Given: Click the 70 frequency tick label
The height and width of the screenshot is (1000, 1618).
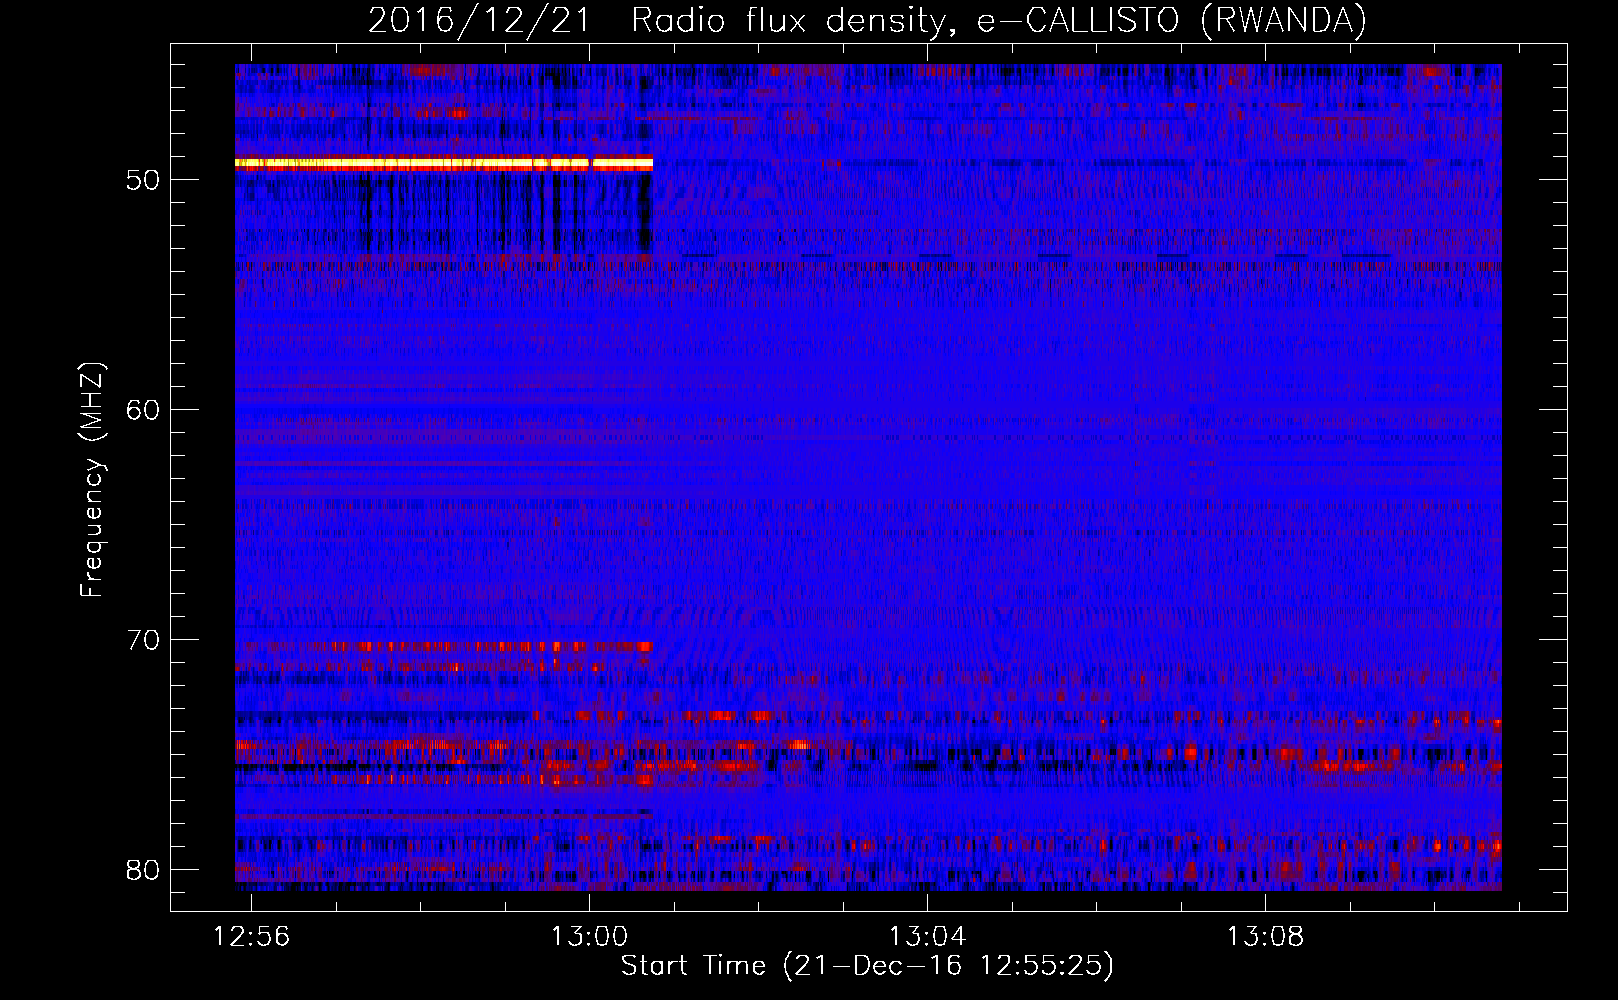Looking at the screenshot, I should coord(144,640).
